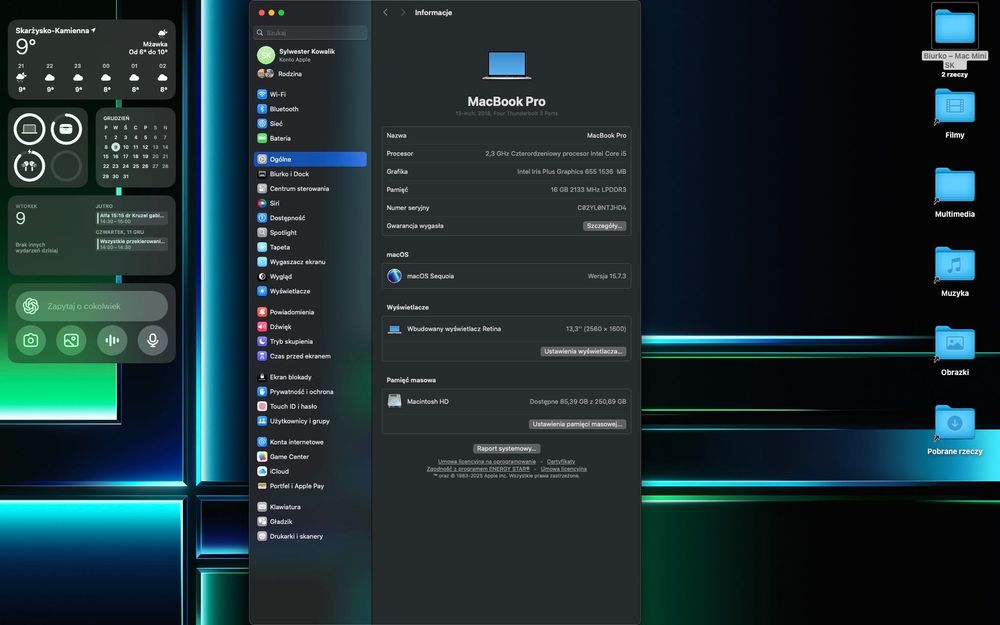Click ChatGPT widget Zapytaj o cokolwiek field

click(92, 307)
